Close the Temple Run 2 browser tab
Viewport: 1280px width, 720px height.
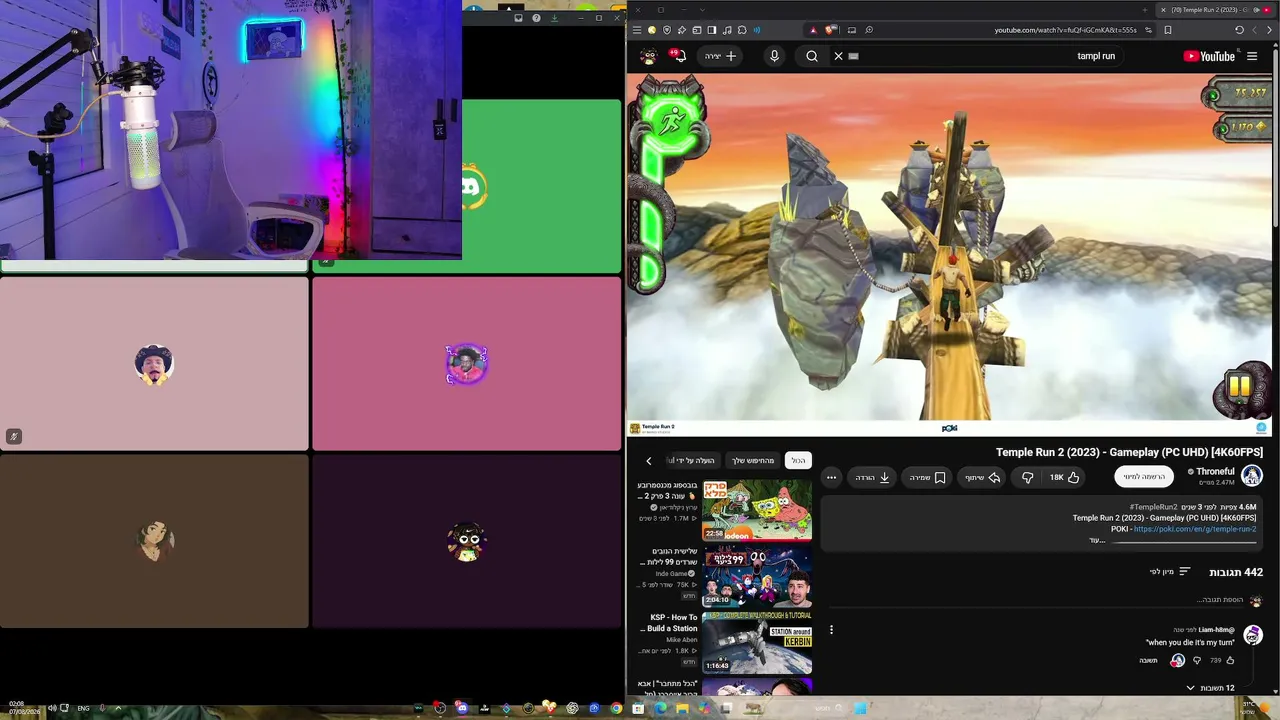(1163, 10)
